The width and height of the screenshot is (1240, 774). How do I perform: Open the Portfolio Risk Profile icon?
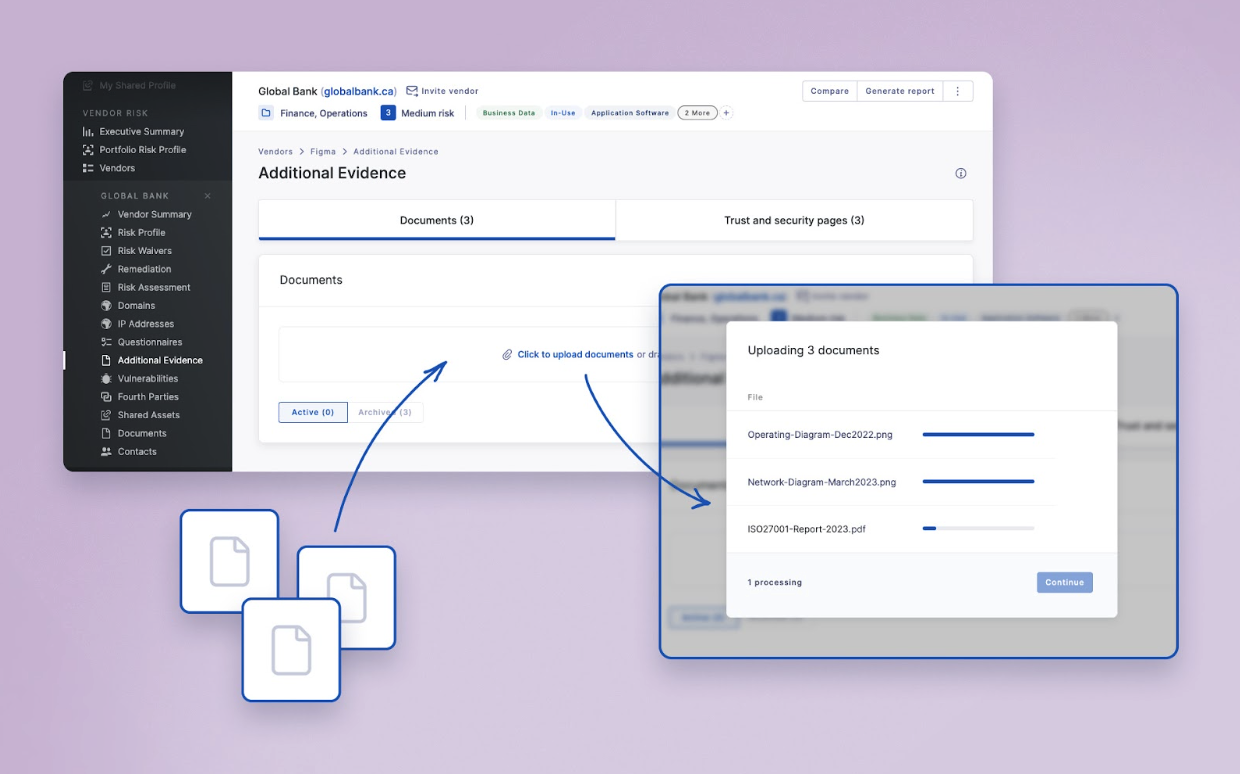click(90, 149)
